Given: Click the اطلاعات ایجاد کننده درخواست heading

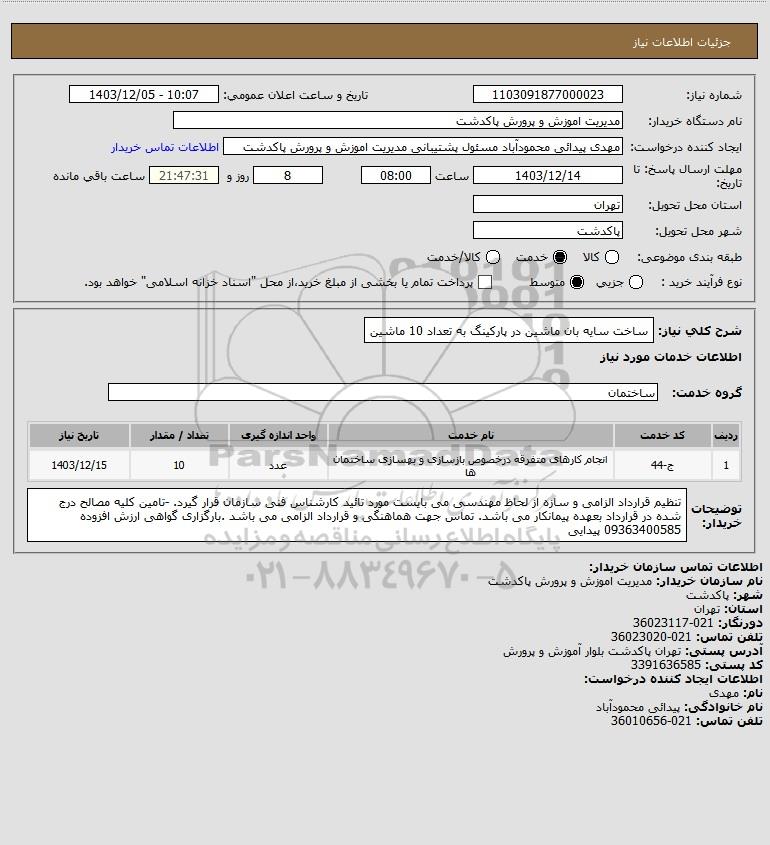Looking at the screenshot, I should (673, 679).
